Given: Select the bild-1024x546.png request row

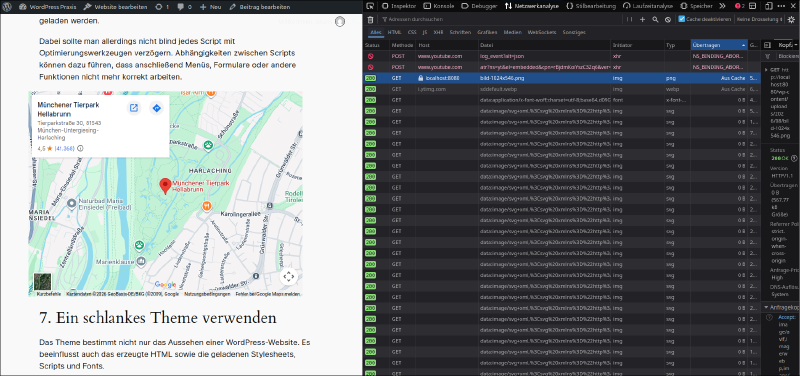Looking at the screenshot, I should pos(562,78).
